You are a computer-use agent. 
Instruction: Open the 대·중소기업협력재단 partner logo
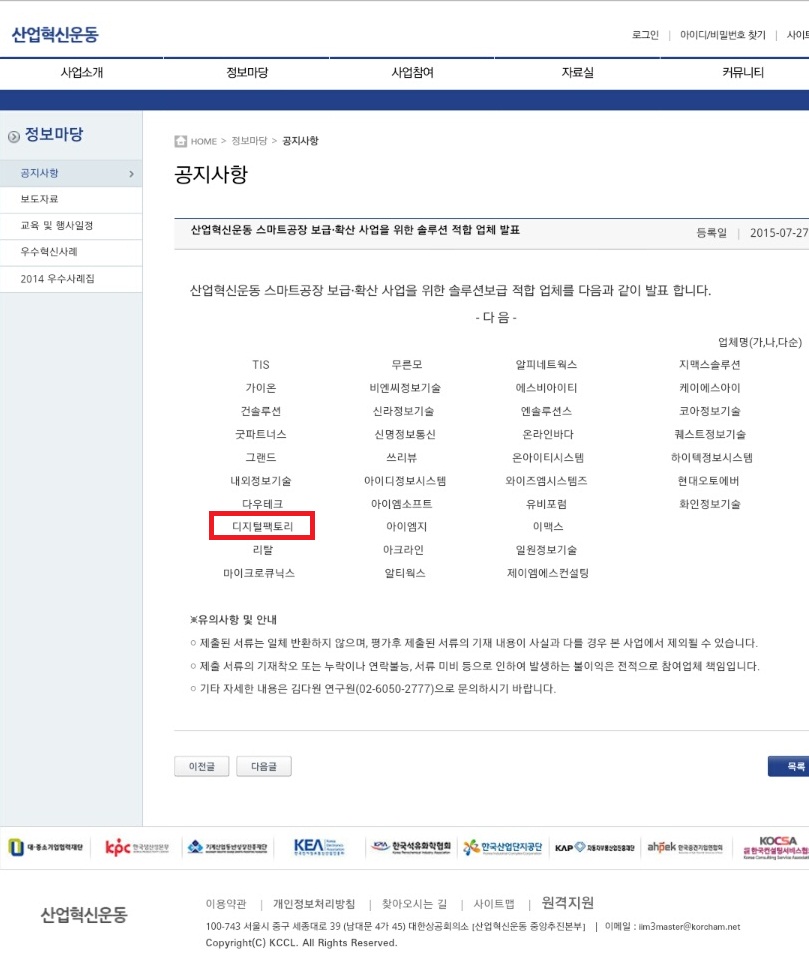pyautogui.click(x=46, y=847)
